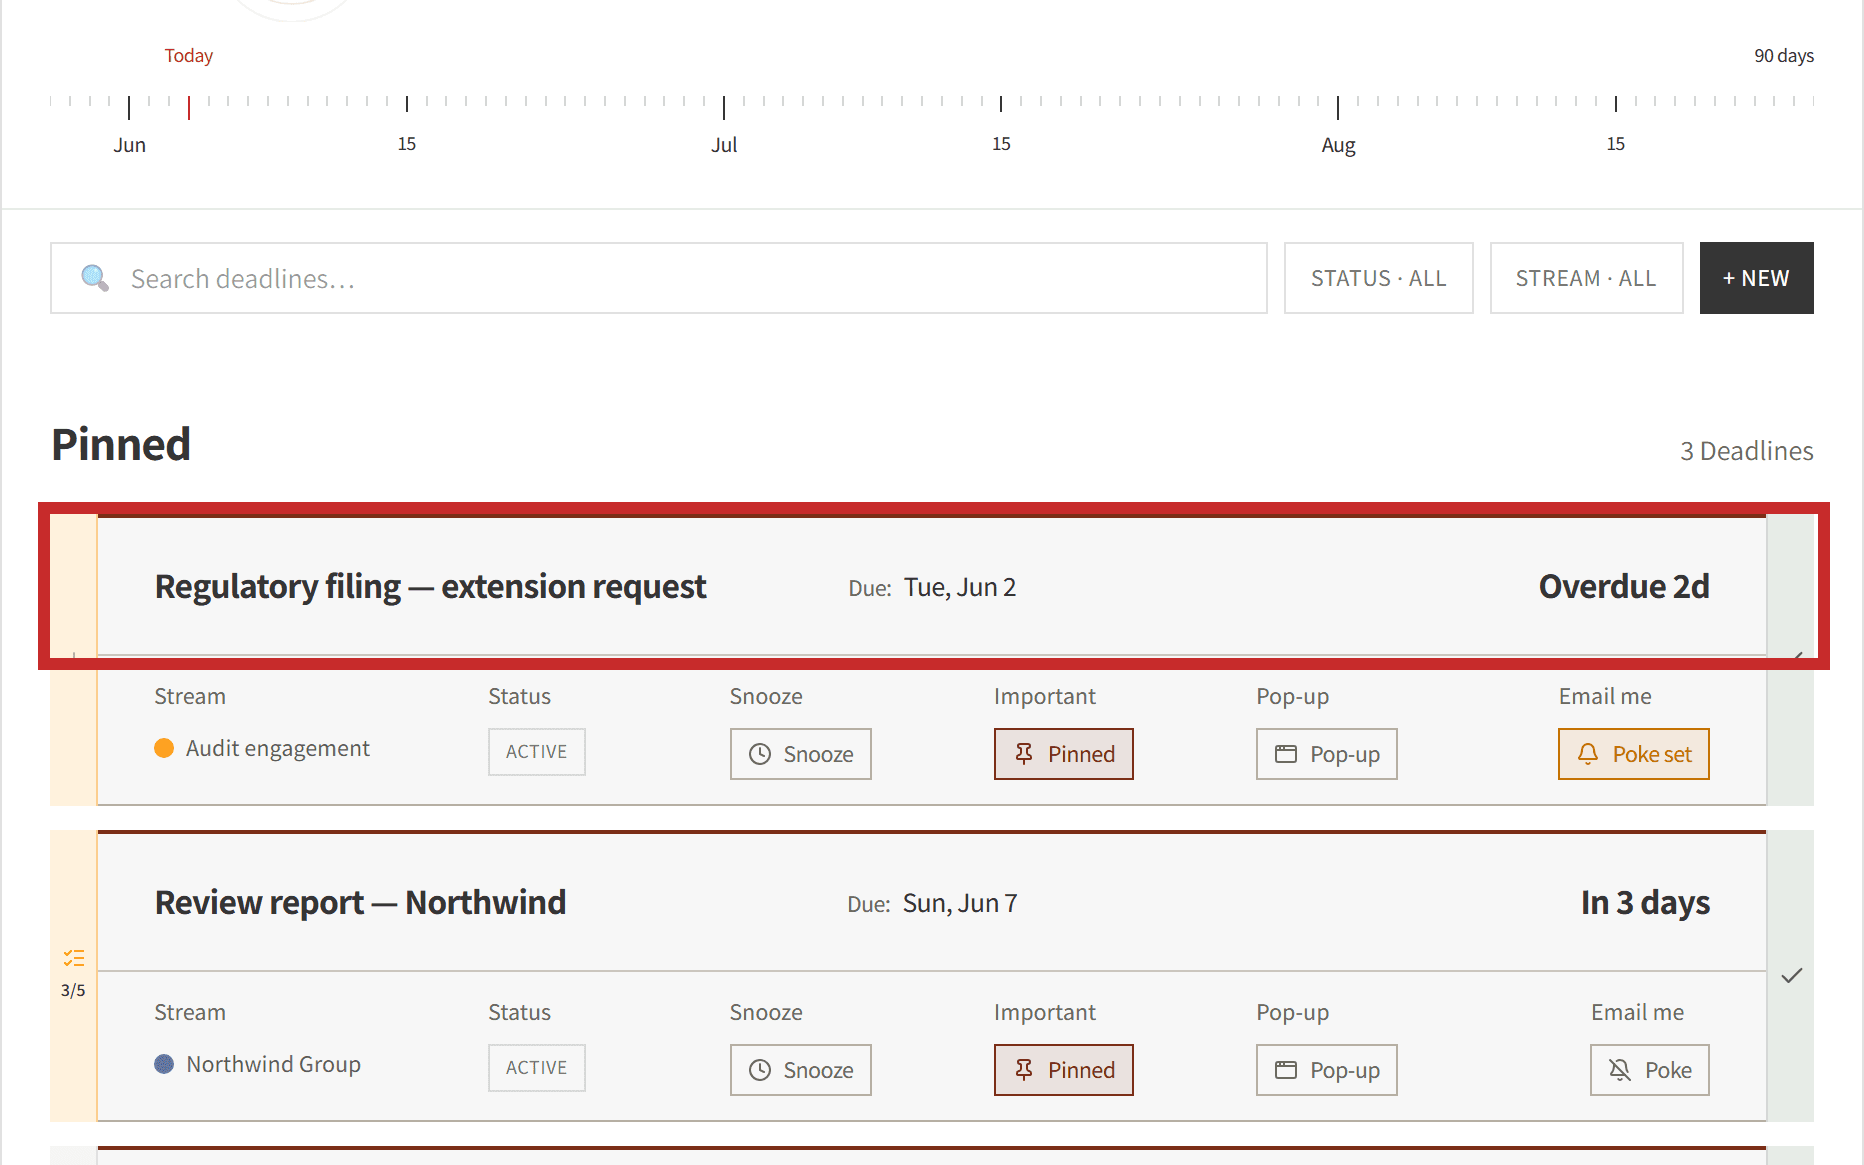The image size is (1864, 1165).
Task: Click the 3 Deadlines count
Action: (1746, 451)
